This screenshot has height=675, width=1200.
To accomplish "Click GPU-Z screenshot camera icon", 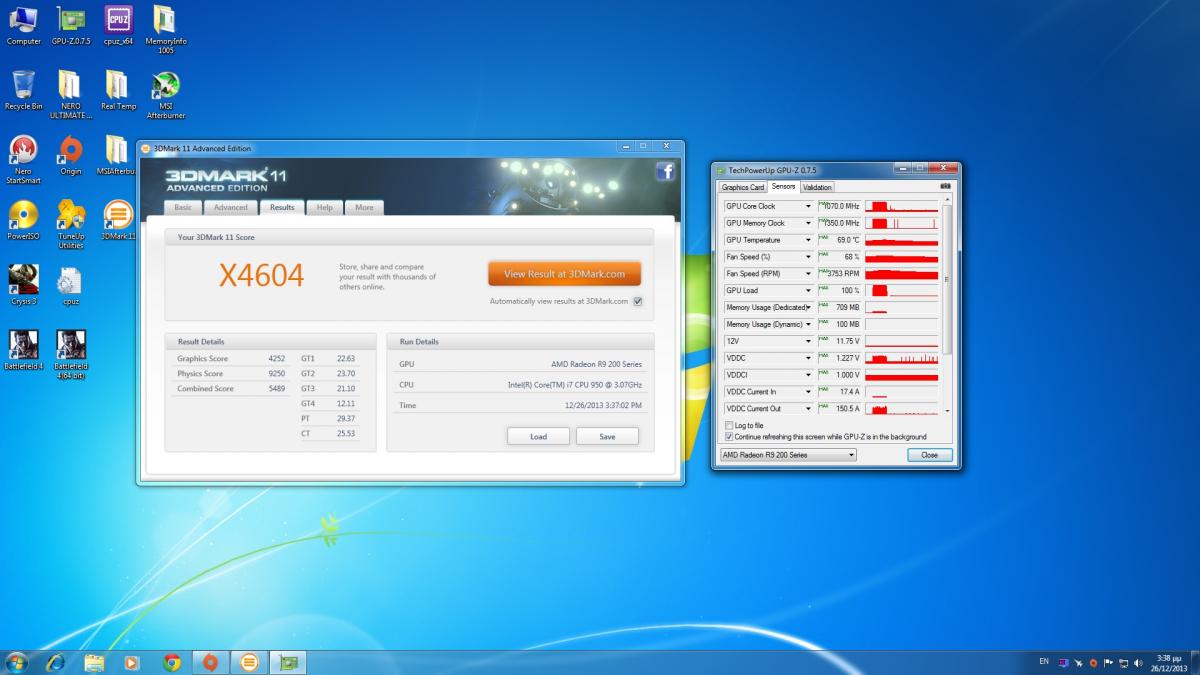I will click(x=945, y=186).
